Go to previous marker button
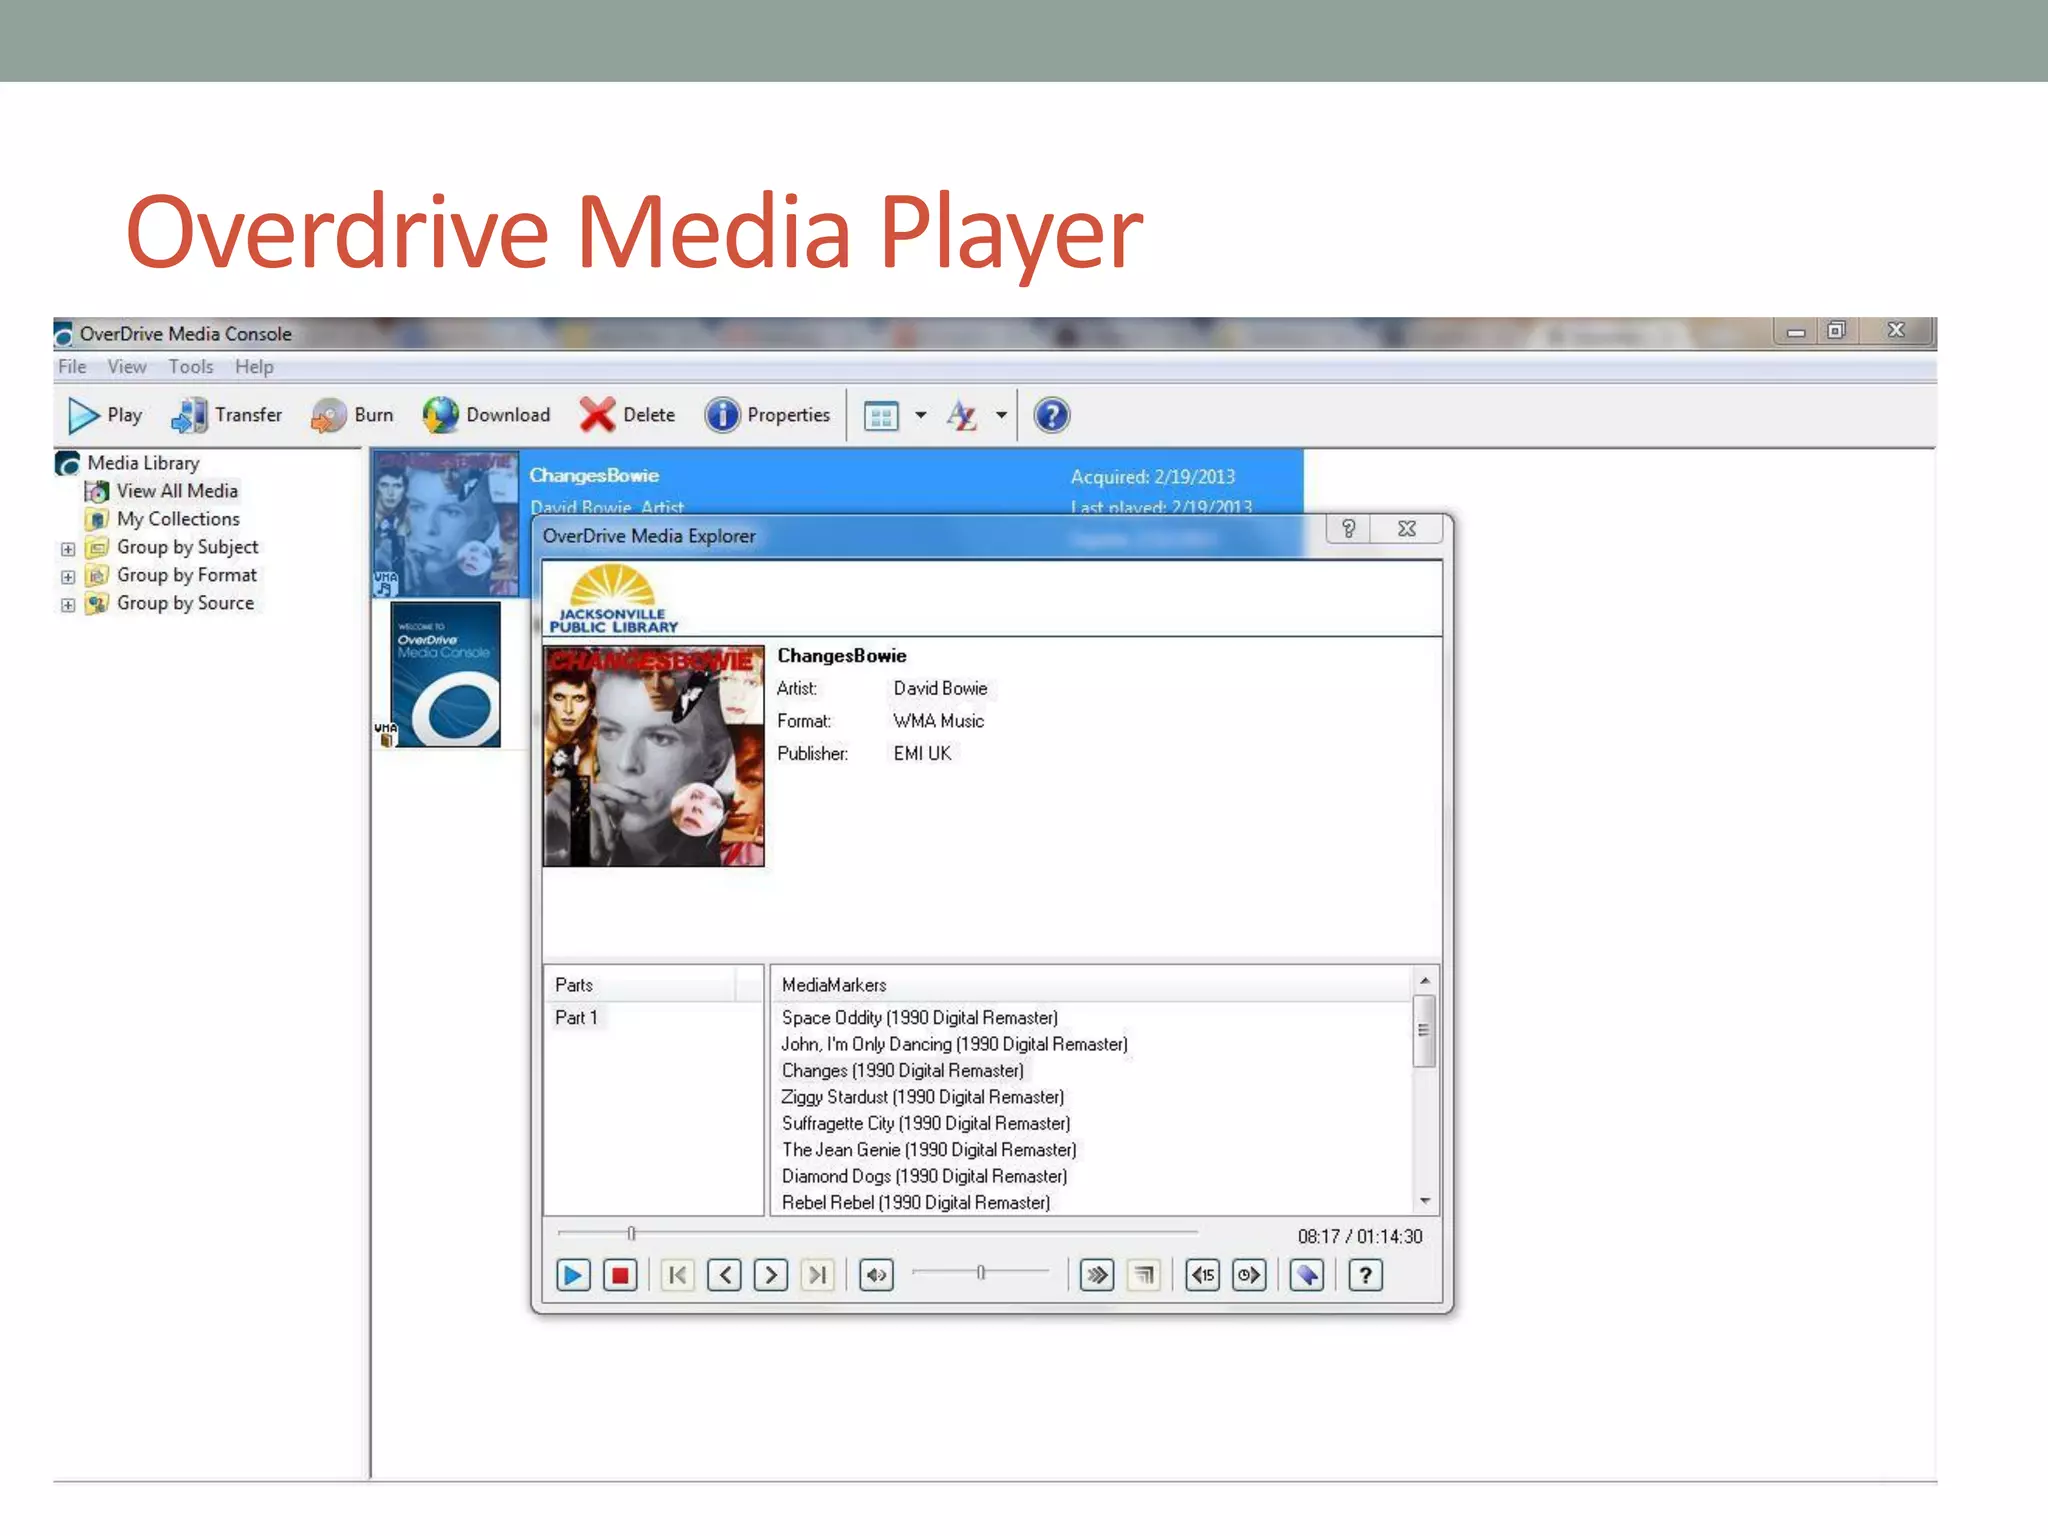The image size is (2048, 1536). pyautogui.click(x=725, y=1275)
